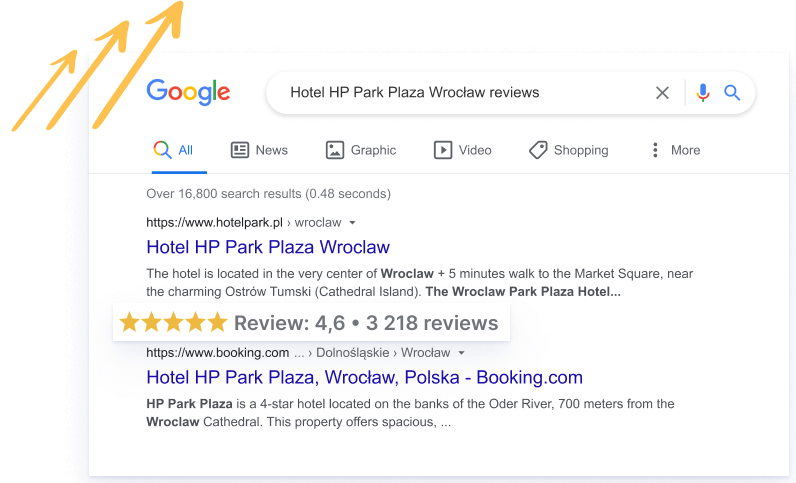Viewport: 796px width, 483px height.
Task: Click the Shopping tab tag icon
Action: (538, 150)
